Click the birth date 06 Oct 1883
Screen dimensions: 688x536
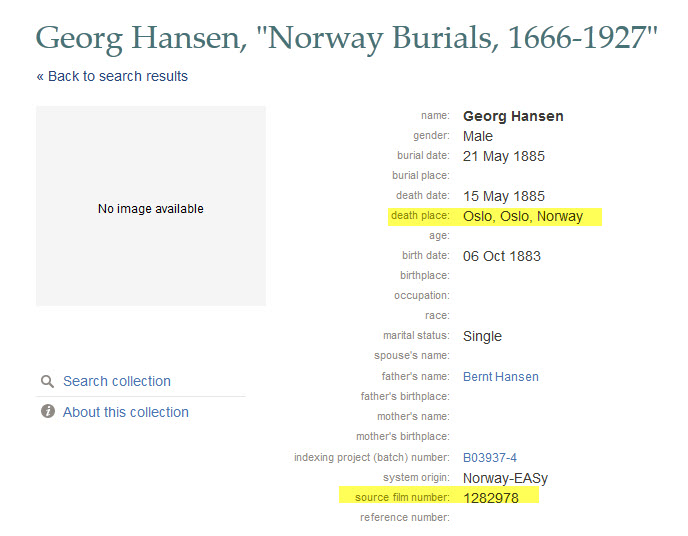point(502,256)
